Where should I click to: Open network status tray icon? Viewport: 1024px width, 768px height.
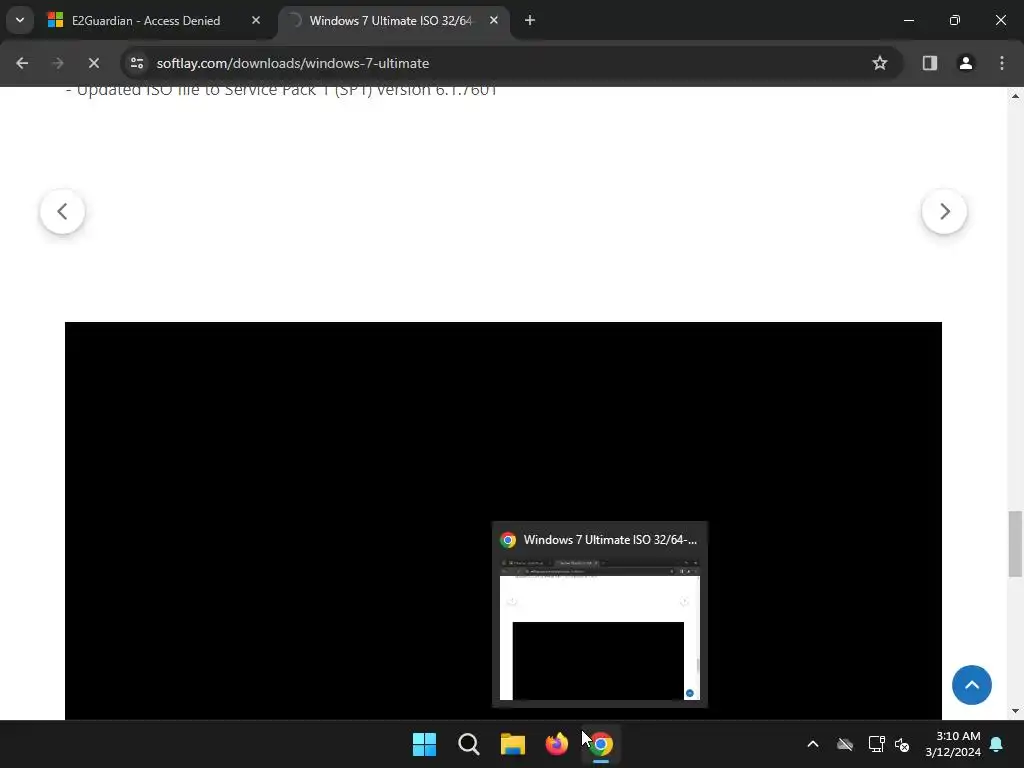(876, 744)
